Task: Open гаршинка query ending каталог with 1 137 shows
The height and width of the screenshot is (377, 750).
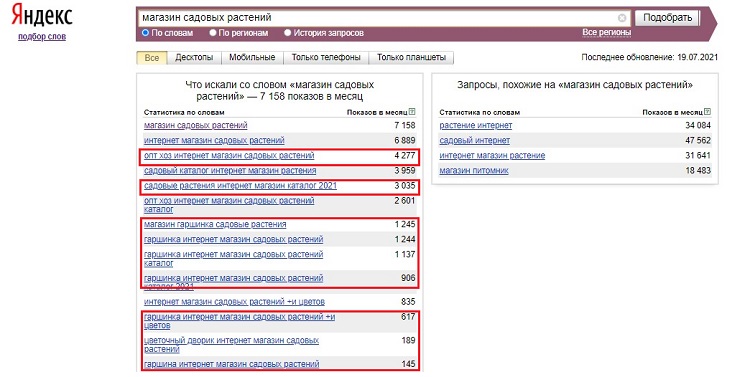Action: pos(233,259)
